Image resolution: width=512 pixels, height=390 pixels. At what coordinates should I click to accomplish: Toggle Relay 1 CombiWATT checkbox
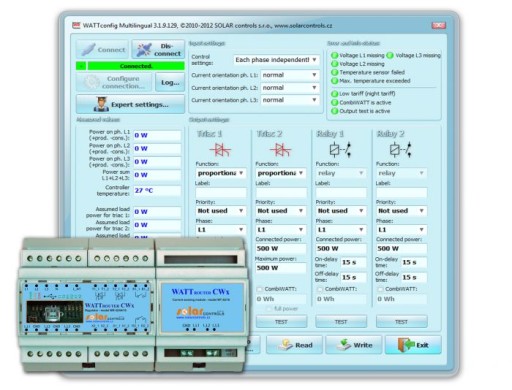(x=320, y=289)
